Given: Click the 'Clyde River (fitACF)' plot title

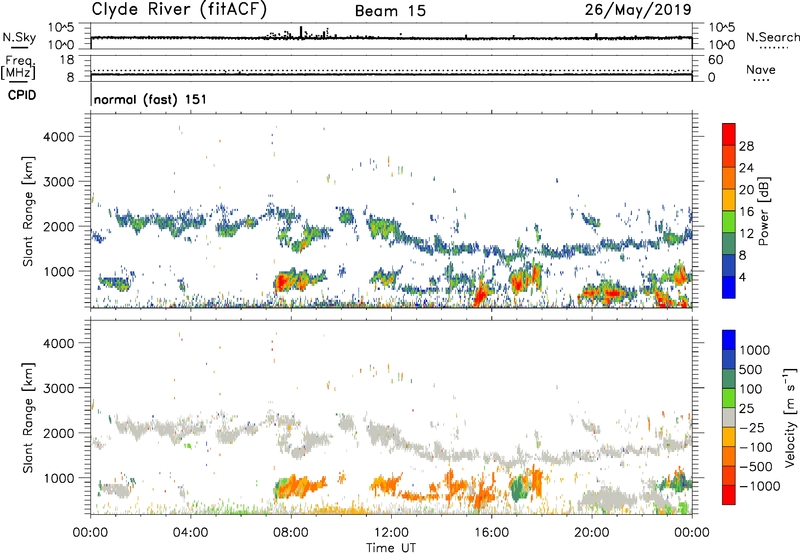Looking at the screenshot, I should click(x=179, y=9).
